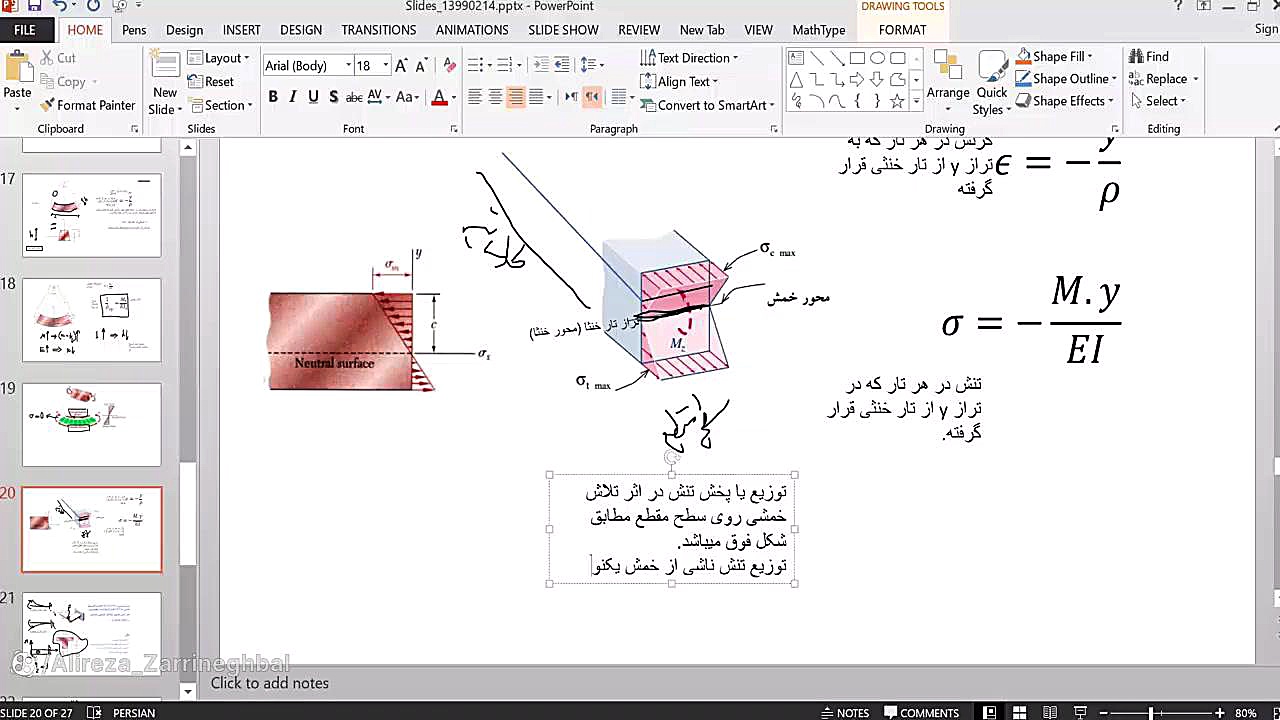Toggle strikethrough formatting
The height and width of the screenshot is (720, 1280).
point(353,97)
